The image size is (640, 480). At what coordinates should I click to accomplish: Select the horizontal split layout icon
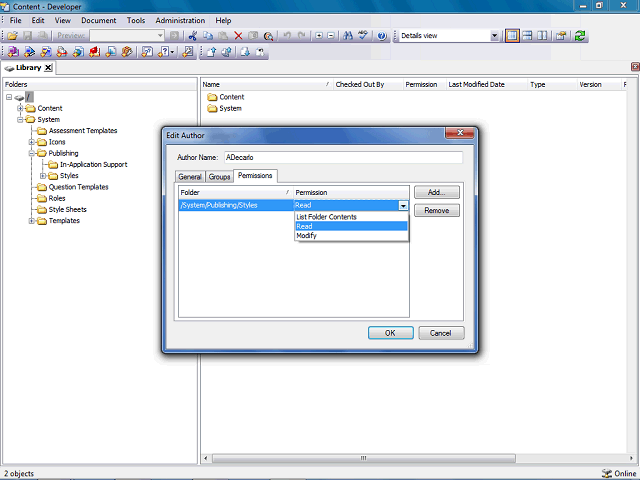pos(527,36)
